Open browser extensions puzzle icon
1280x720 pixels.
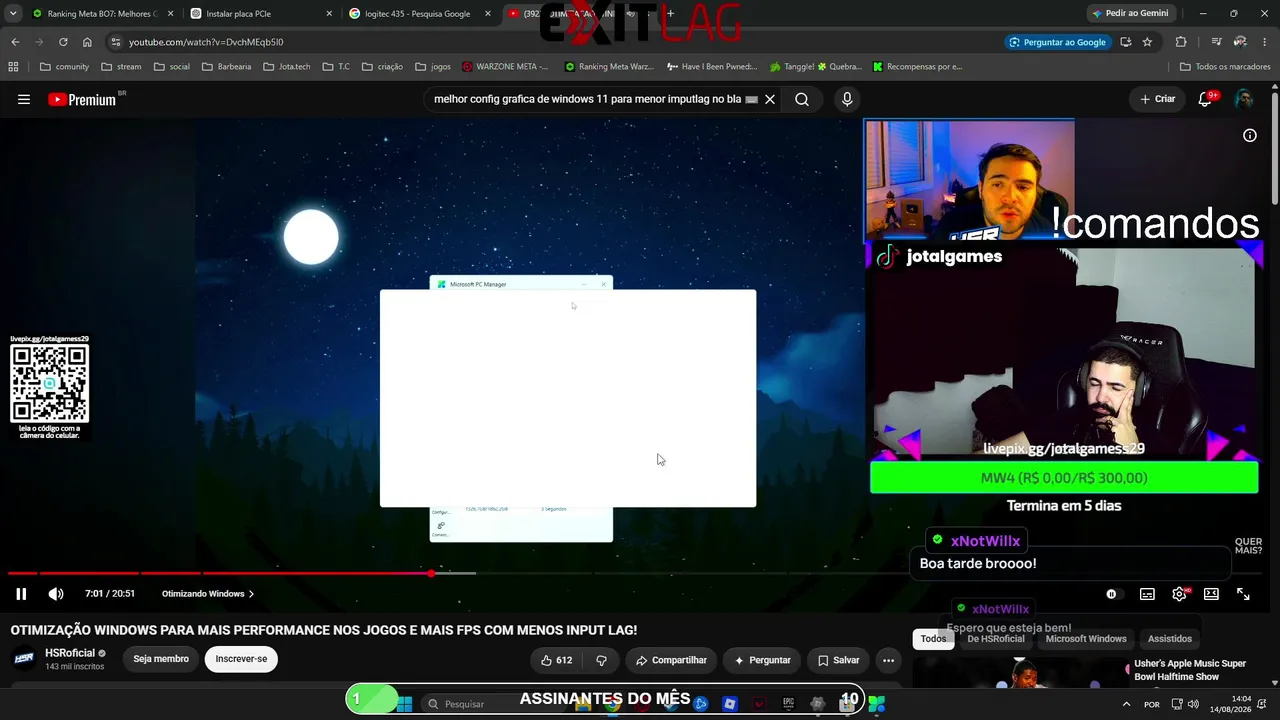(x=1181, y=42)
